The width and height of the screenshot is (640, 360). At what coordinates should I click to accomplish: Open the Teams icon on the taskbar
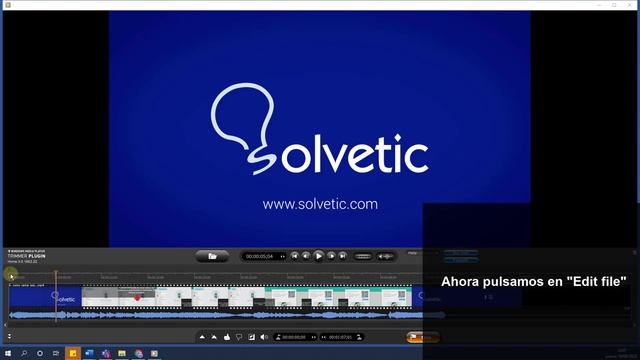(x=106, y=353)
